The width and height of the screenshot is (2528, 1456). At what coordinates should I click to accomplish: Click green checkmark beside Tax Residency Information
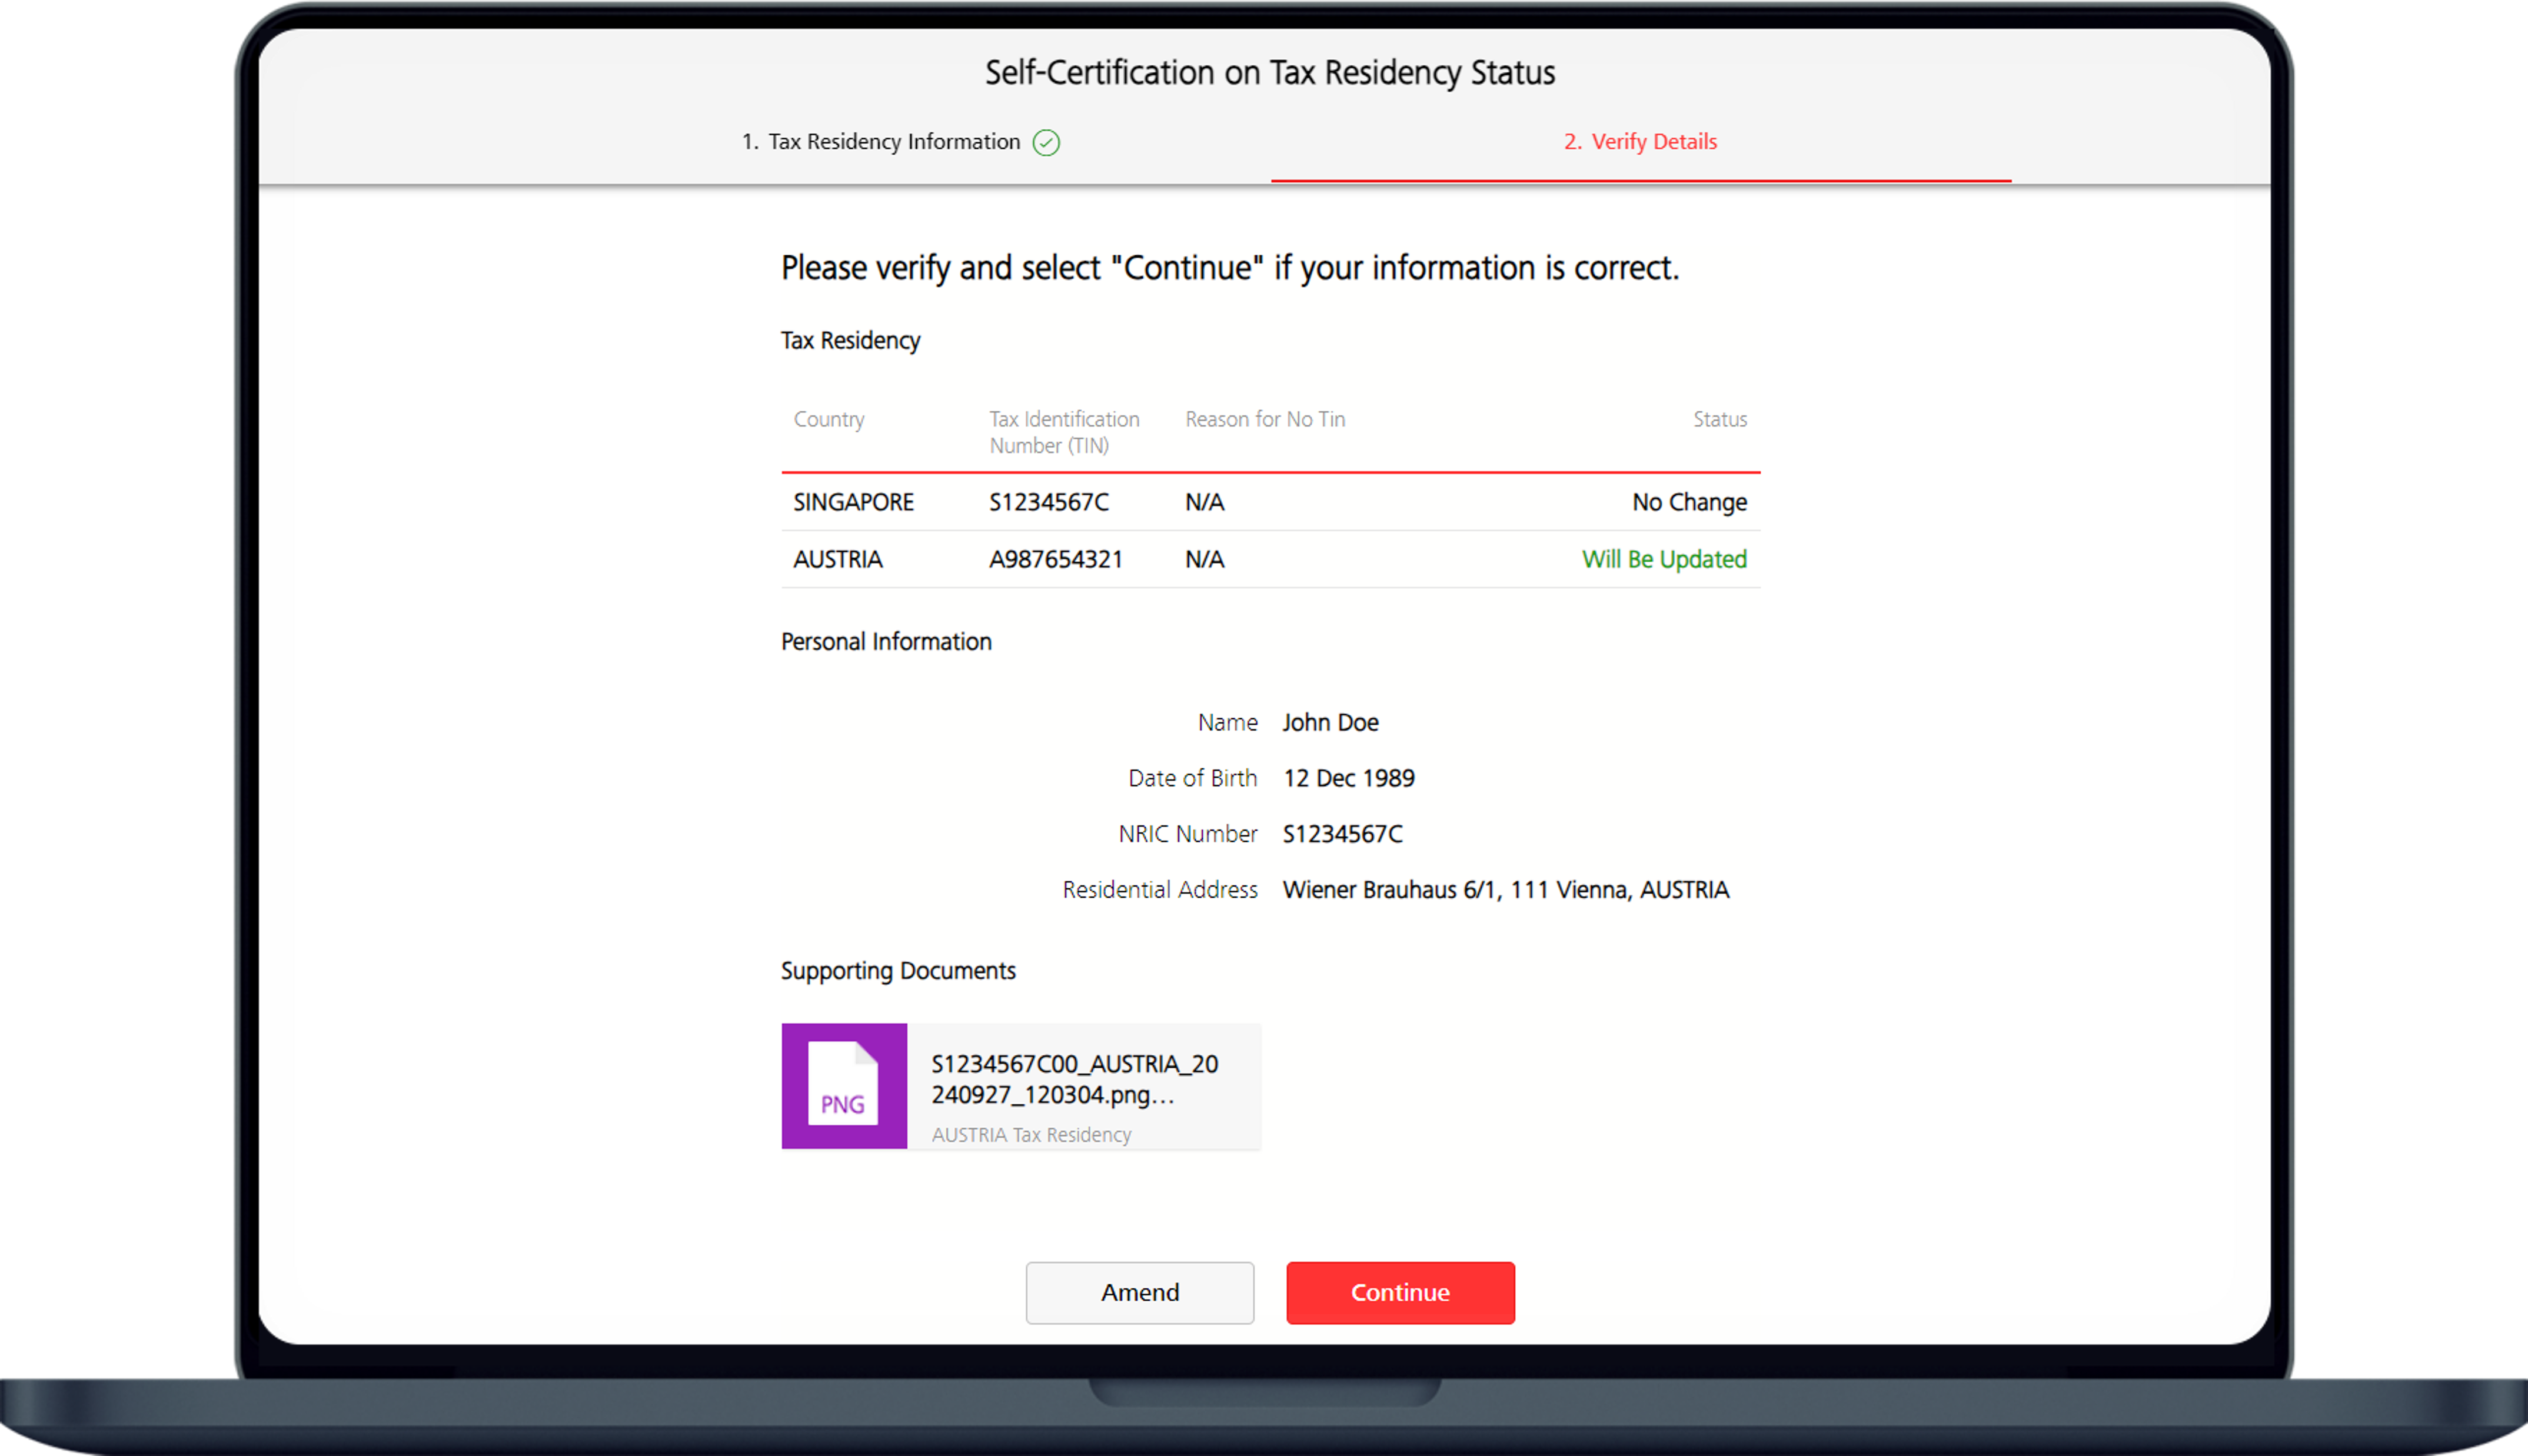coord(1046,143)
